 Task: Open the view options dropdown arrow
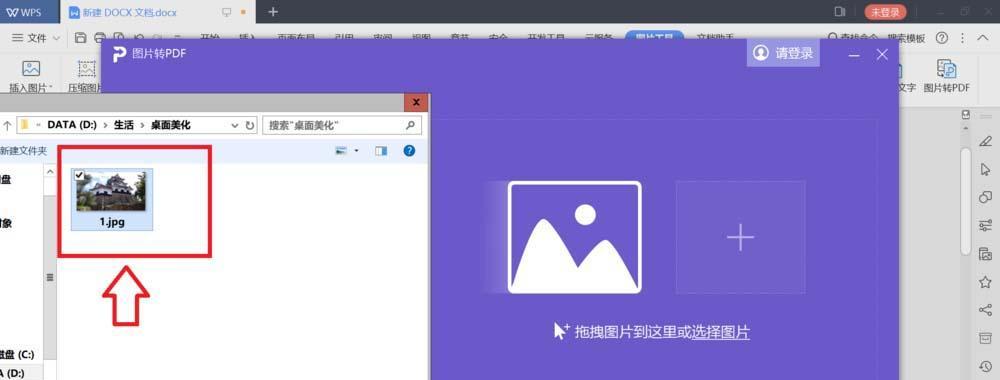(x=356, y=151)
